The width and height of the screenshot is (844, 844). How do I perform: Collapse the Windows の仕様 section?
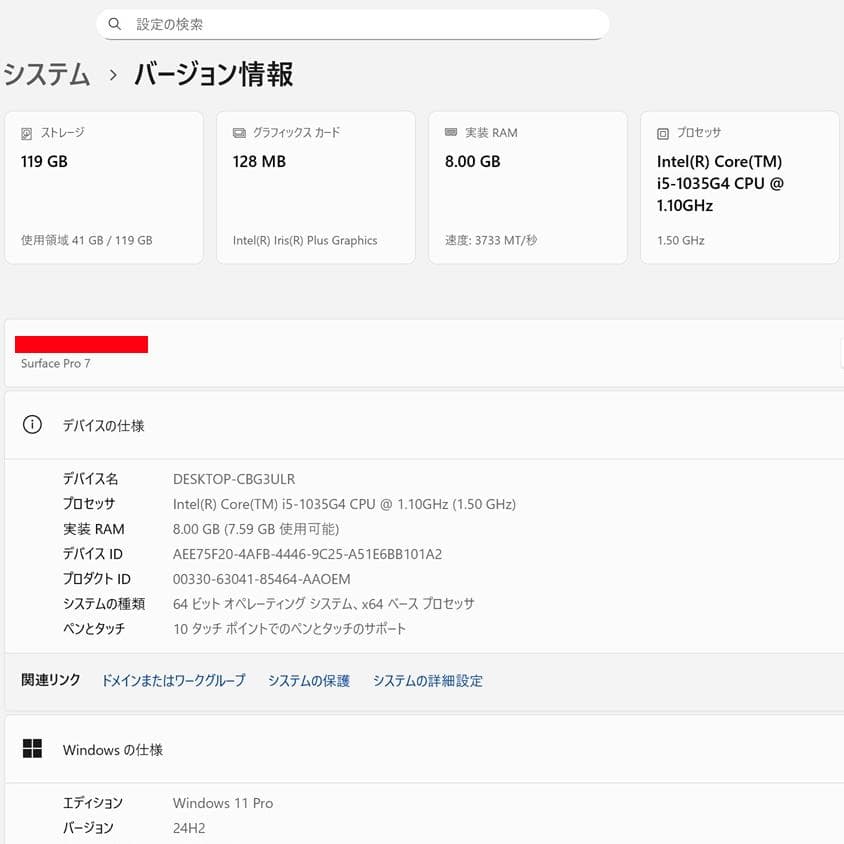tap(115, 749)
